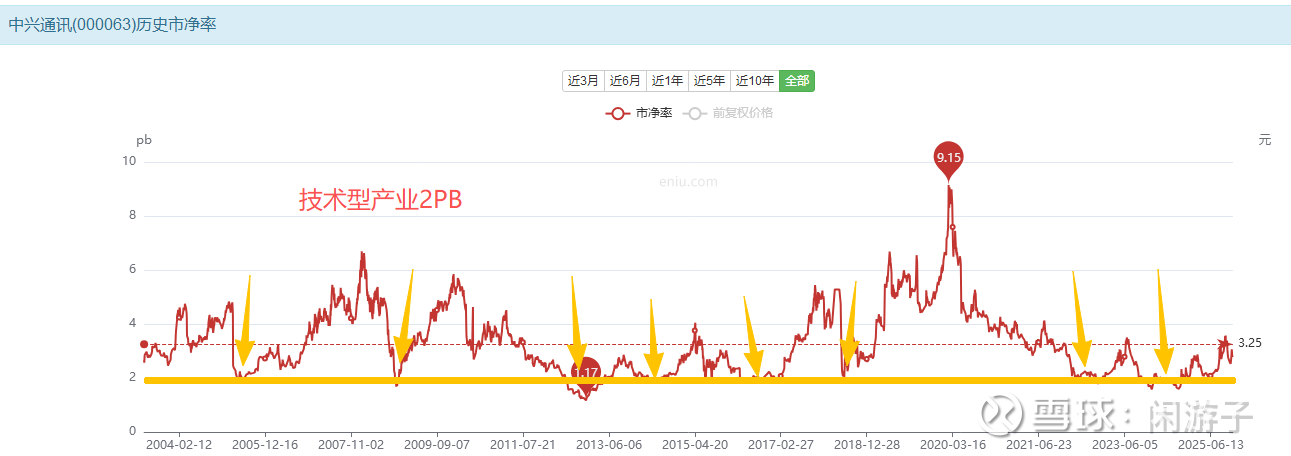The width and height of the screenshot is (1291, 456).
Task: Click the 1.17 minimum marker pin
Action: coord(586,373)
